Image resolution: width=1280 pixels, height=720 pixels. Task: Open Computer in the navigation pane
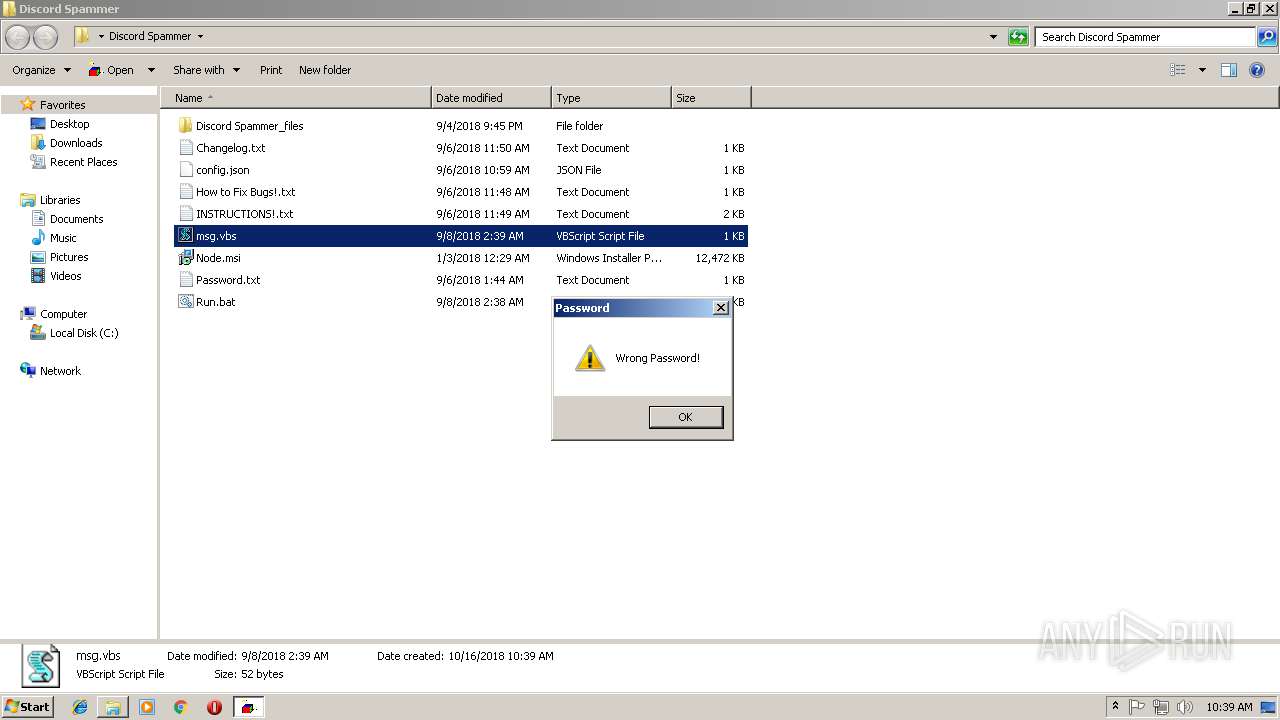[x=63, y=314]
